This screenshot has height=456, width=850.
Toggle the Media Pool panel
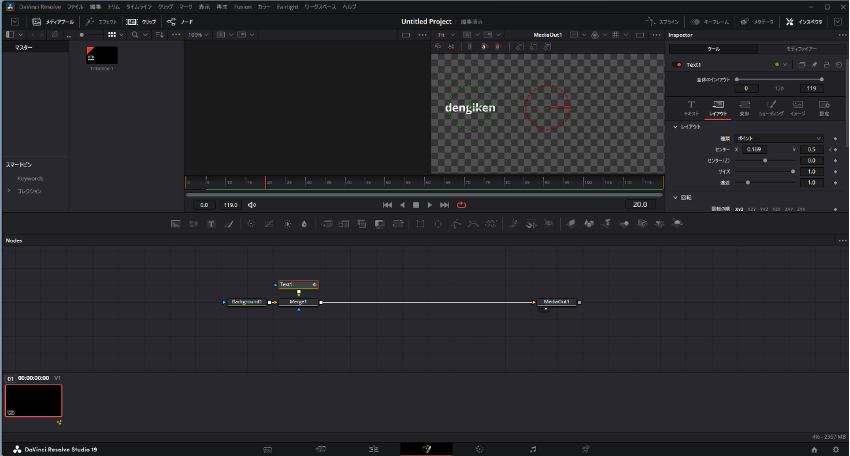click(50, 21)
